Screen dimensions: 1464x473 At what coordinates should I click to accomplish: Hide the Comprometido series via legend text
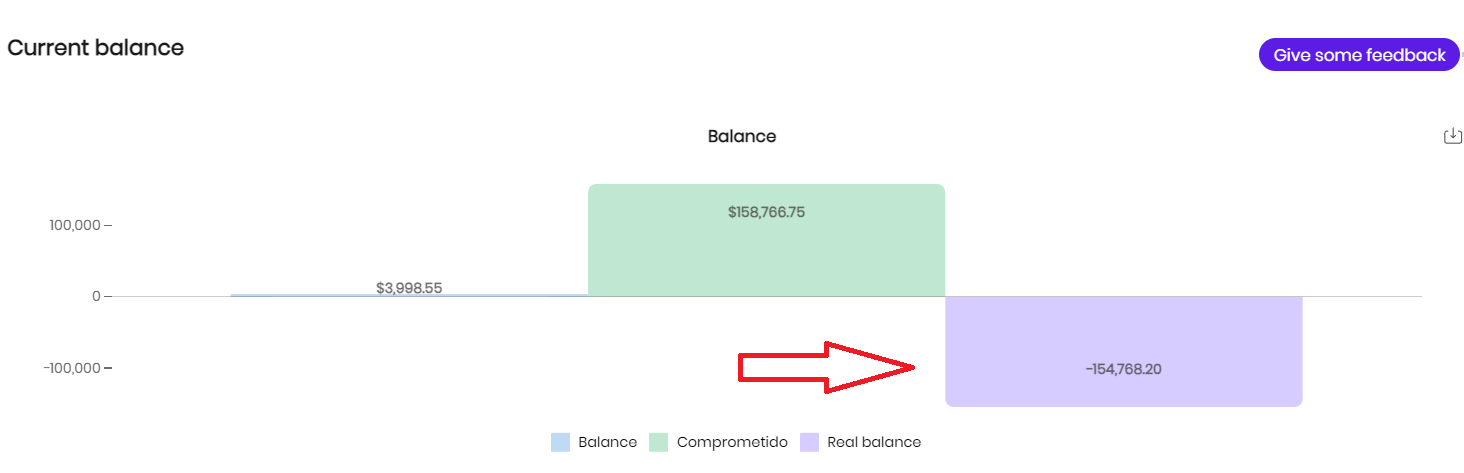click(x=732, y=442)
